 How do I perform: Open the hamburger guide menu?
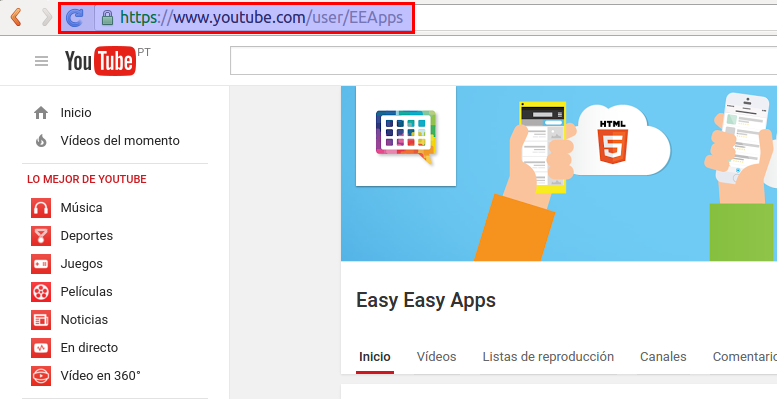pos(42,61)
